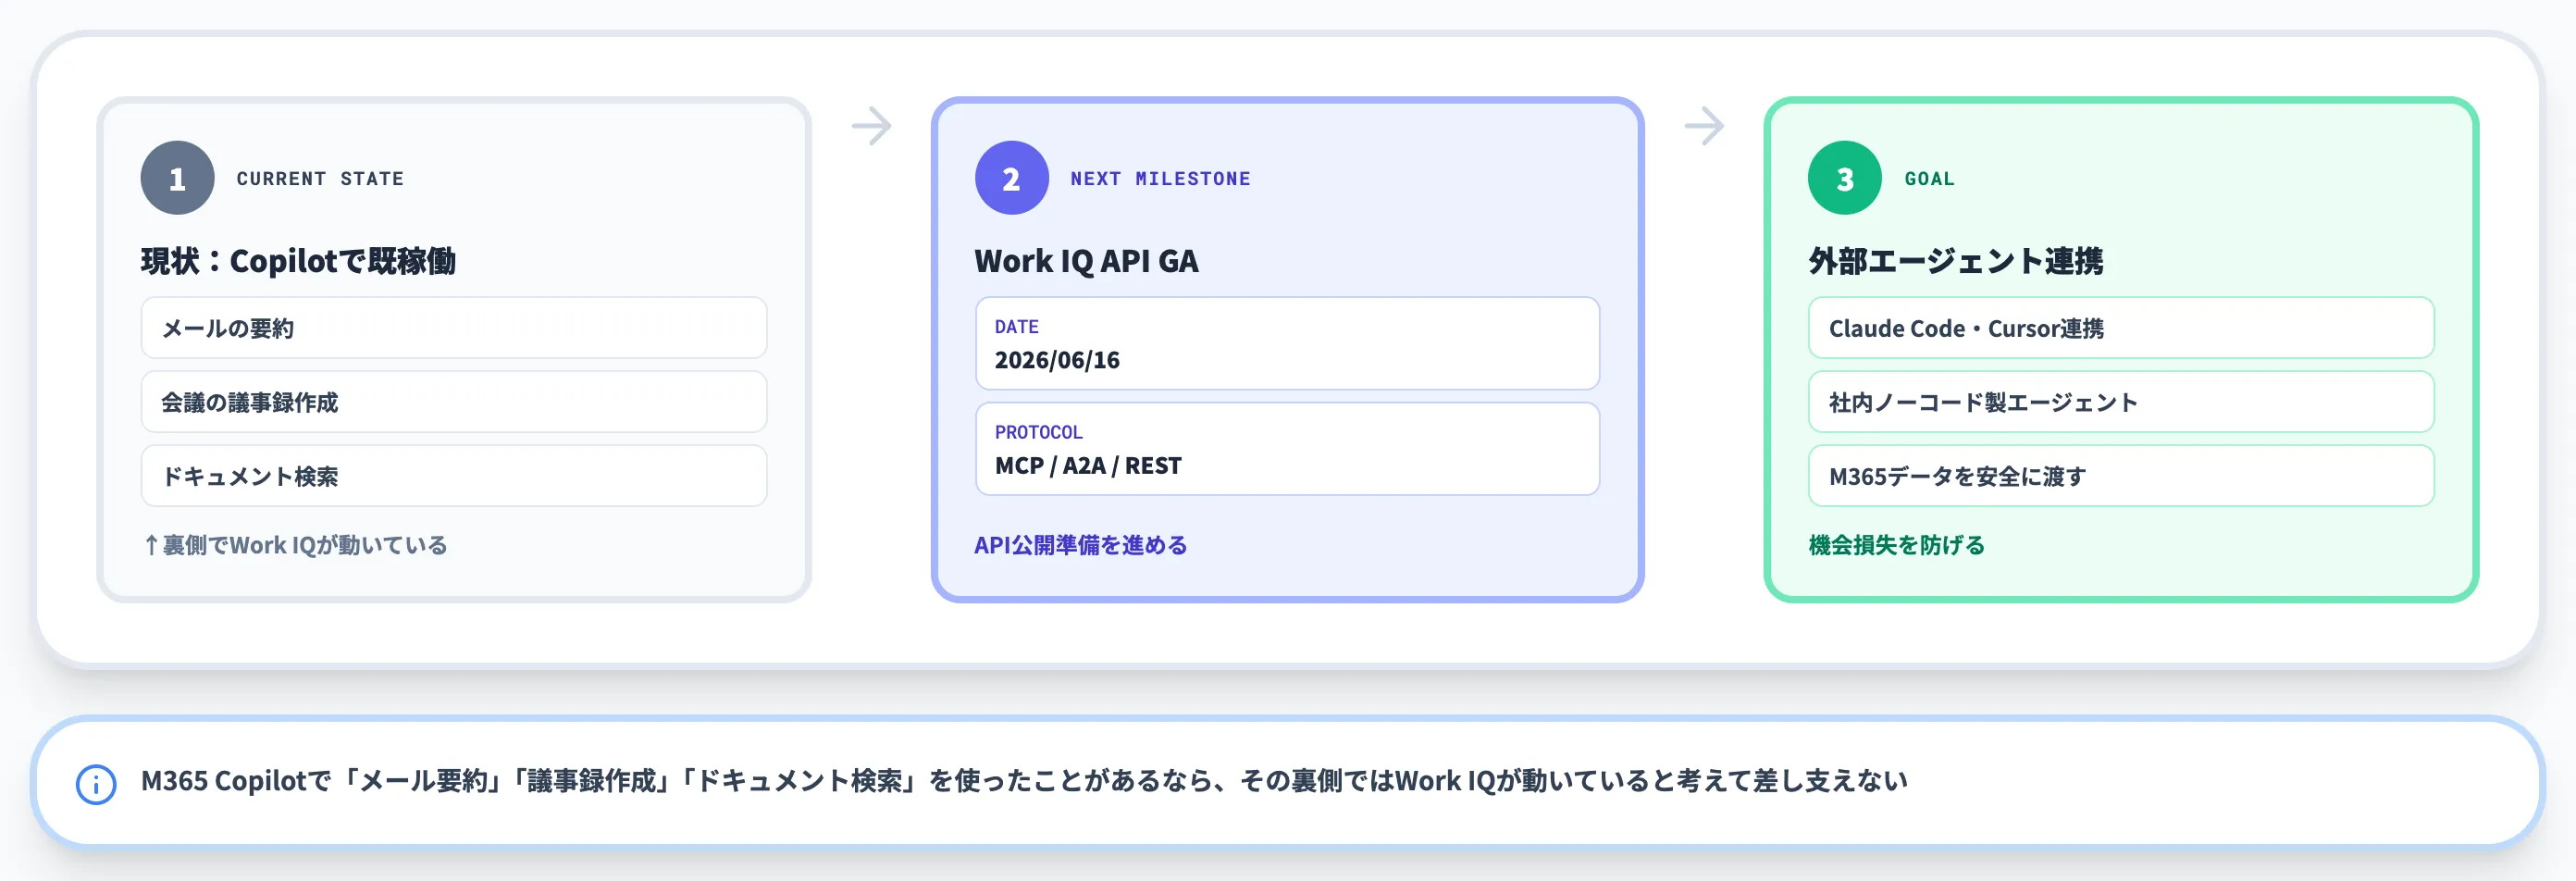Select the M365データを安全に渡す item

pos(2120,476)
